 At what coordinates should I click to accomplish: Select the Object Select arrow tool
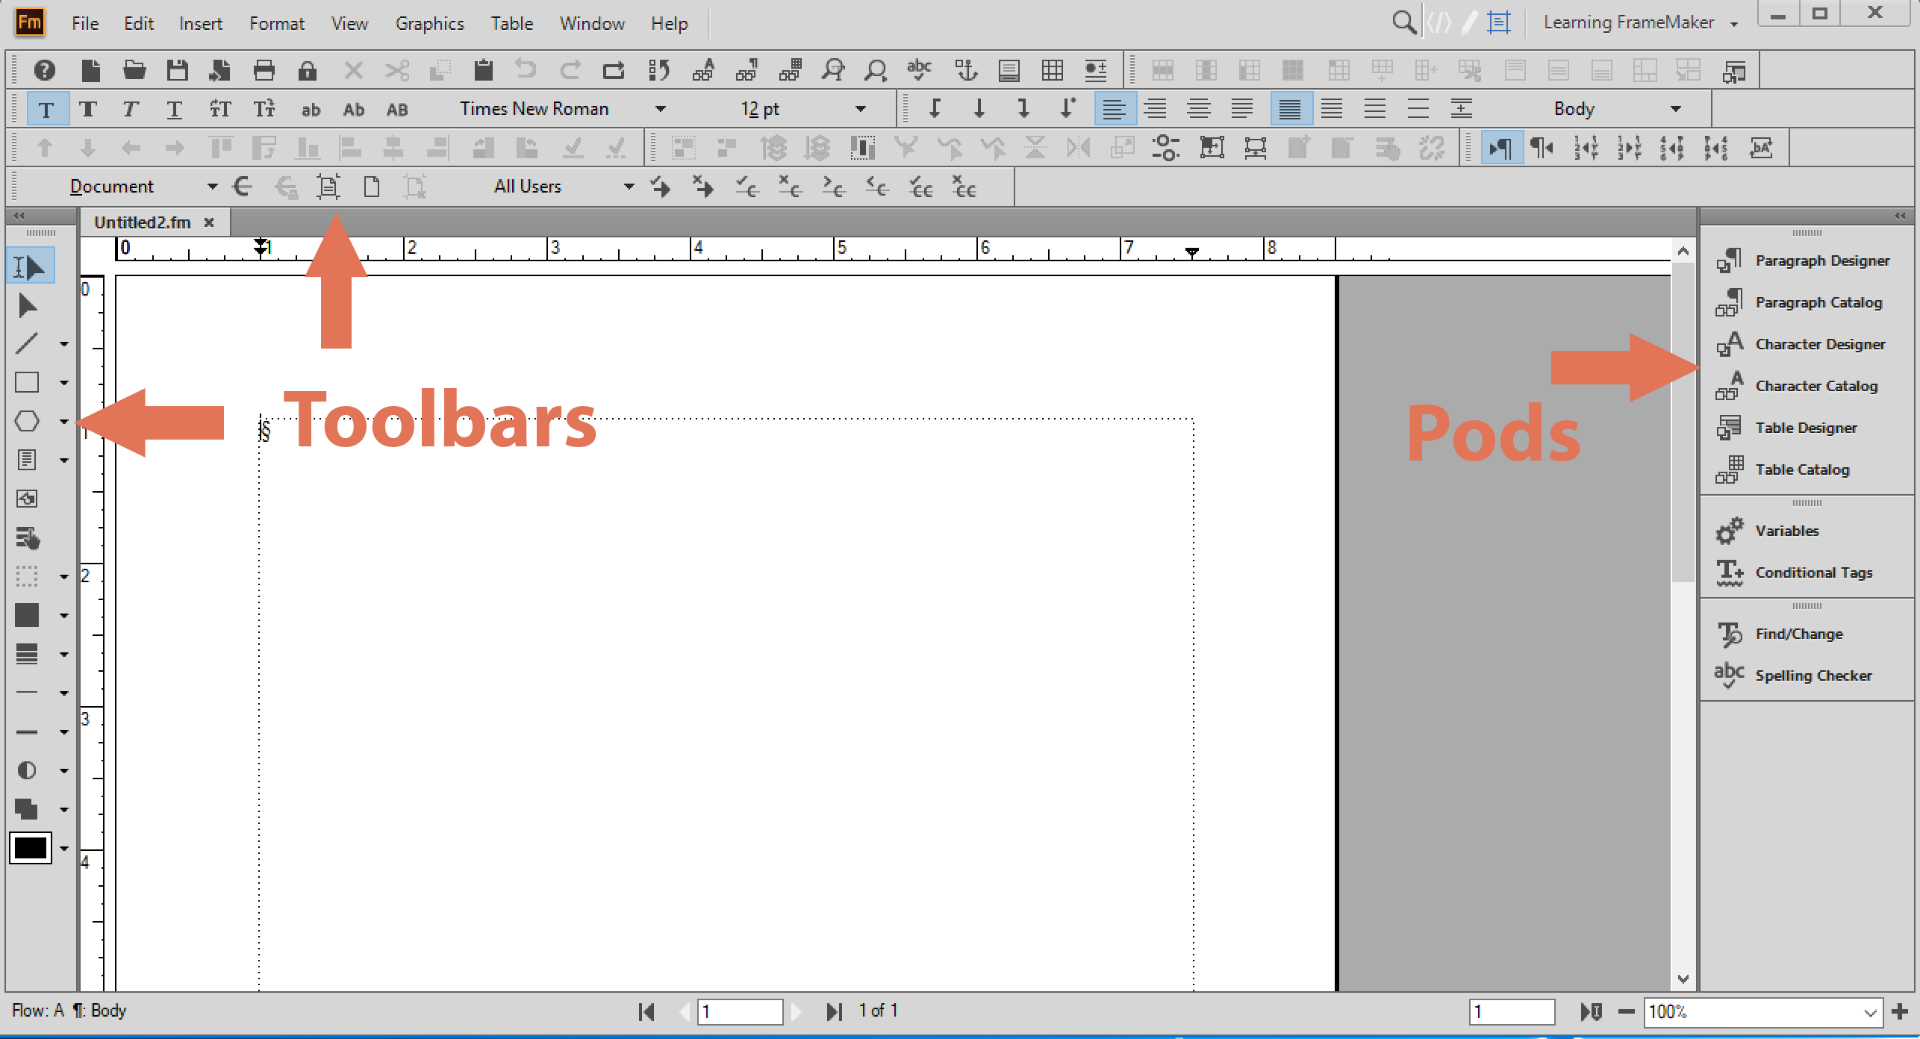27,306
